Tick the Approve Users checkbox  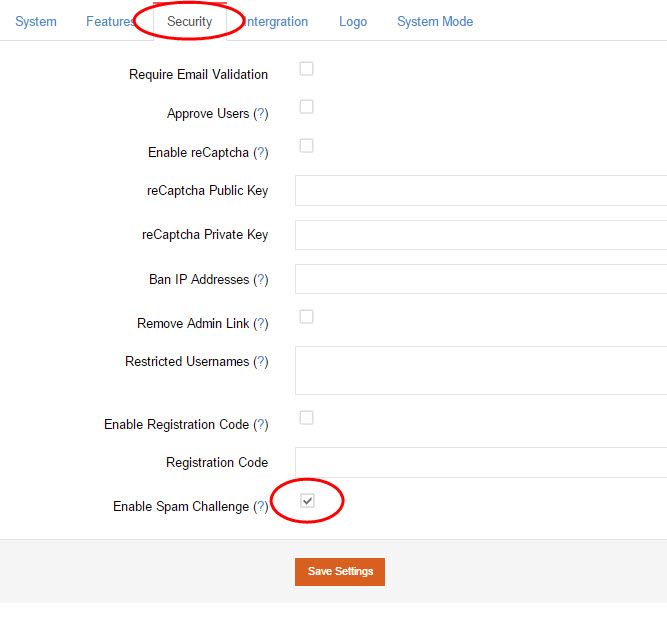[306, 107]
